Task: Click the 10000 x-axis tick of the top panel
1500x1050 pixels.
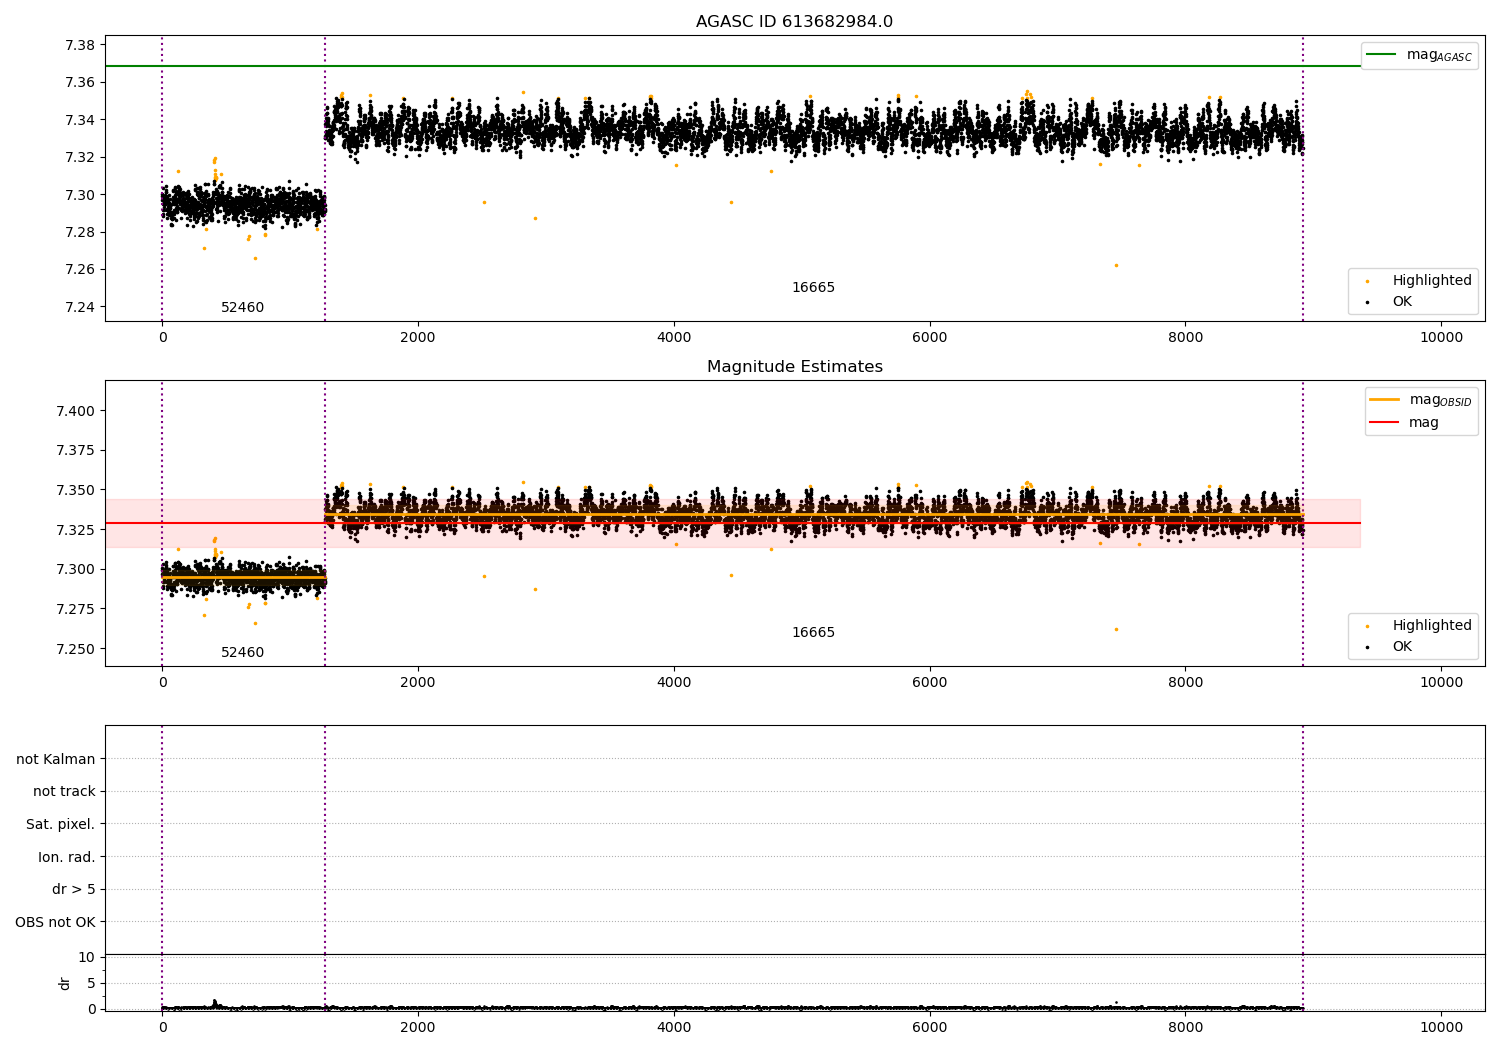Action: (x=1441, y=337)
